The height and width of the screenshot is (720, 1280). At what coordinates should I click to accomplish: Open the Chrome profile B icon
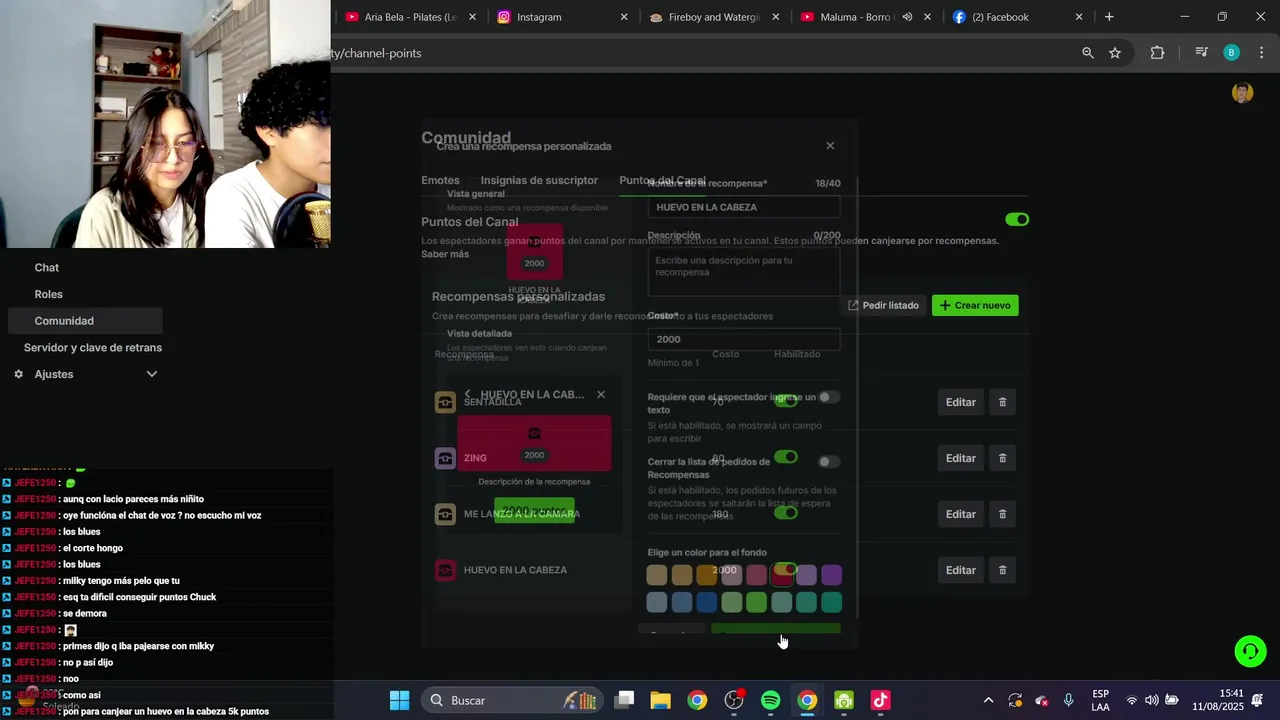[1232, 53]
